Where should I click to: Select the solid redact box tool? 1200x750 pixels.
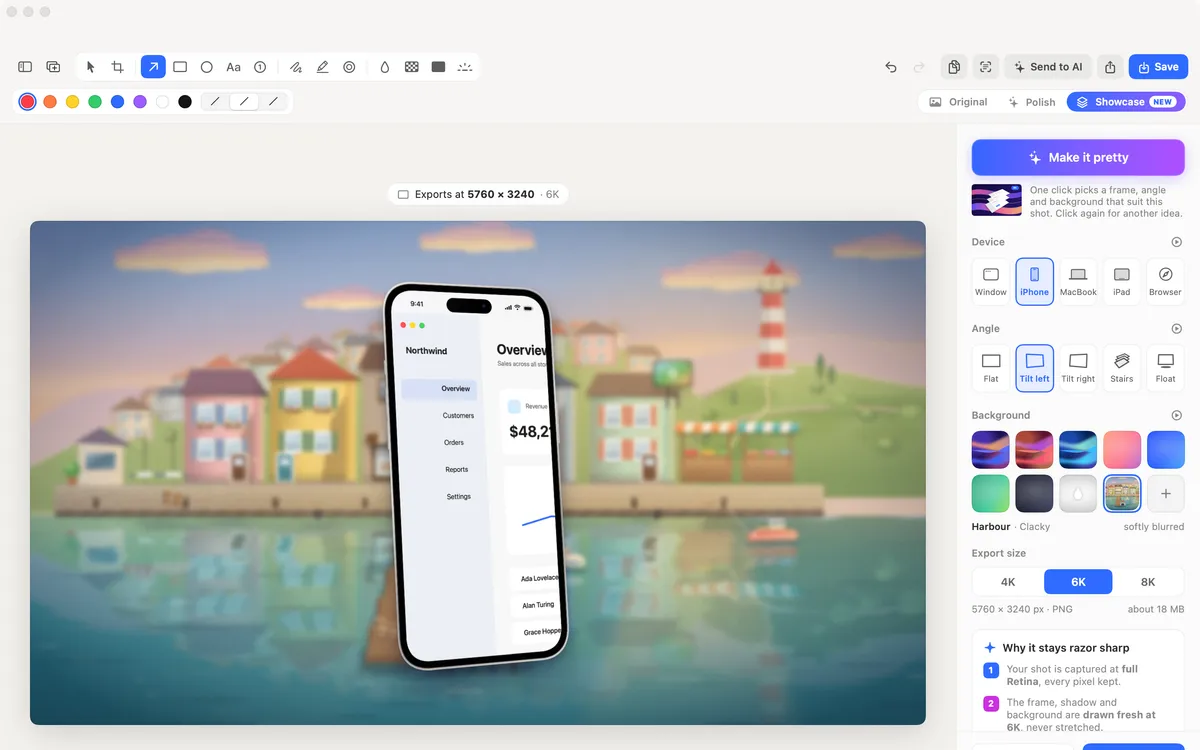tap(438, 67)
